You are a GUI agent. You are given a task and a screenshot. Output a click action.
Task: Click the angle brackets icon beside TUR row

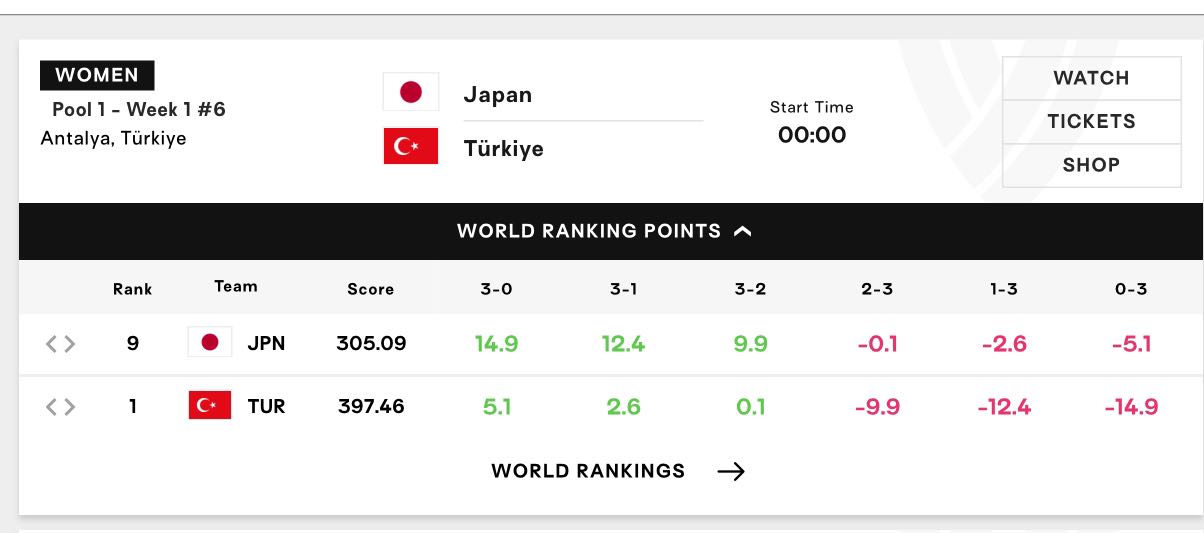(x=60, y=407)
